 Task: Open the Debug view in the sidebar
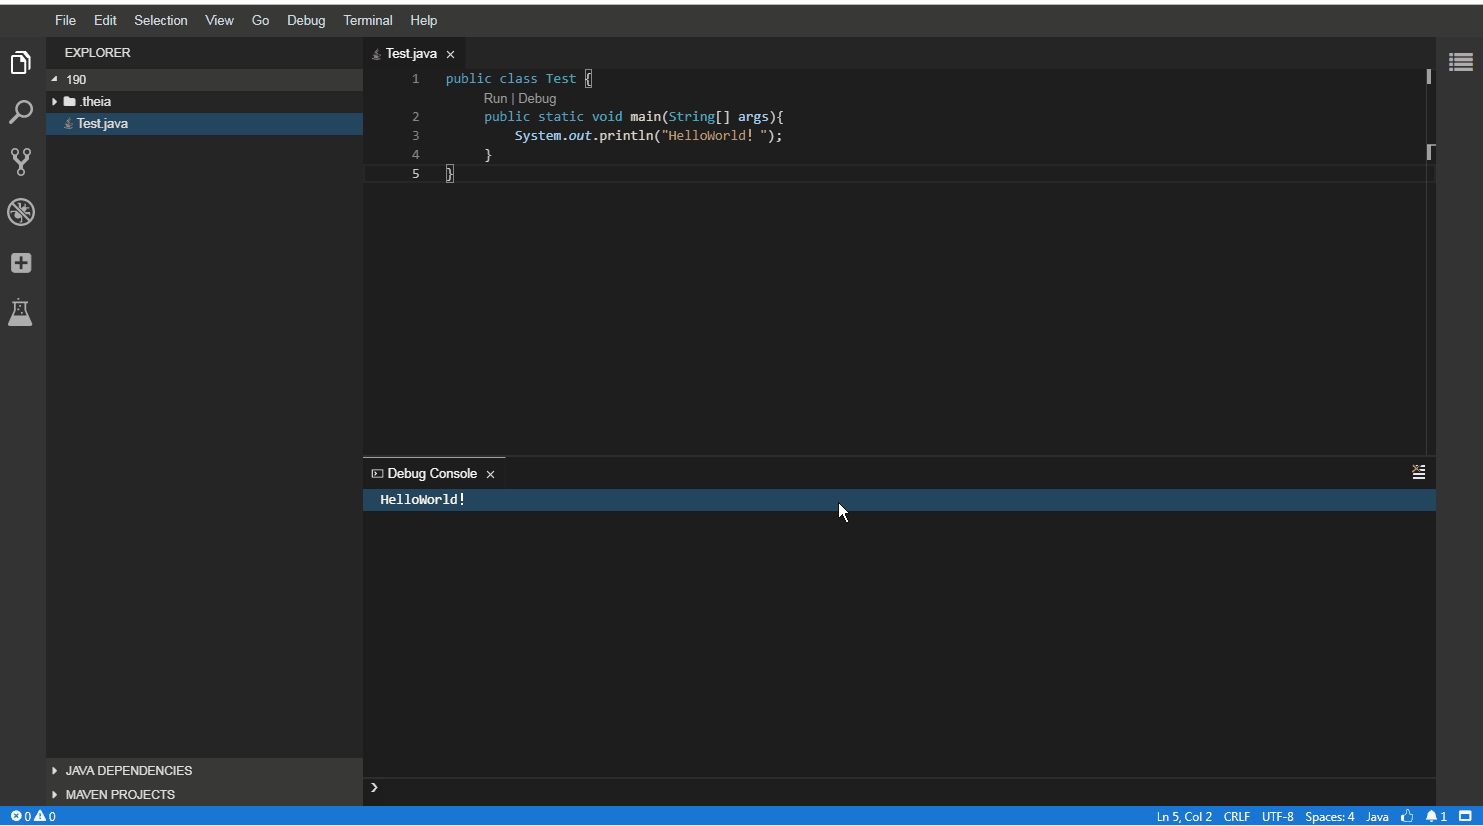click(21, 212)
